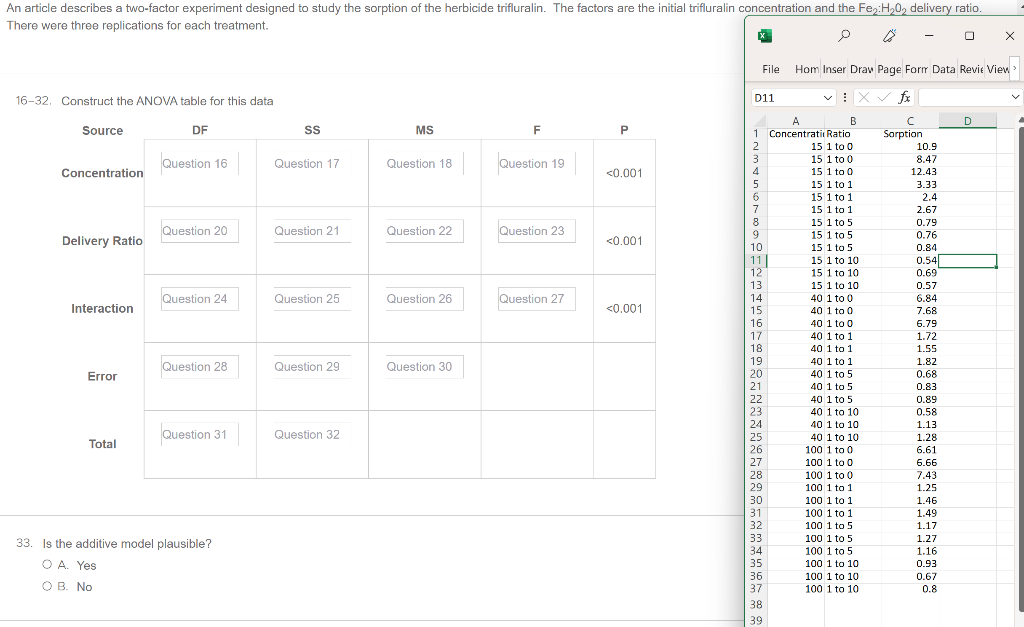This screenshot has height=627, width=1024.
Task: Click the inking/draw pen icon near titlebar
Action: [x=890, y=35]
